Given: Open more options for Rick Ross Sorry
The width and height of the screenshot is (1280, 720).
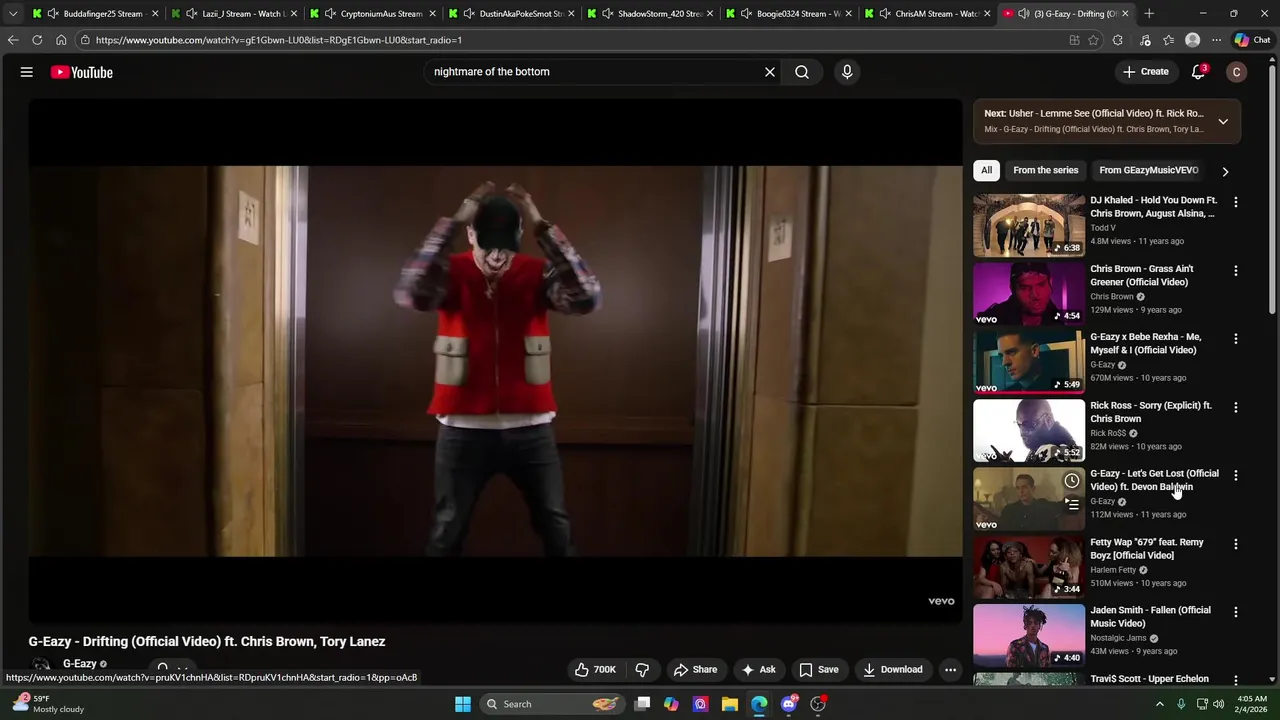Looking at the screenshot, I should (x=1236, y=407).
